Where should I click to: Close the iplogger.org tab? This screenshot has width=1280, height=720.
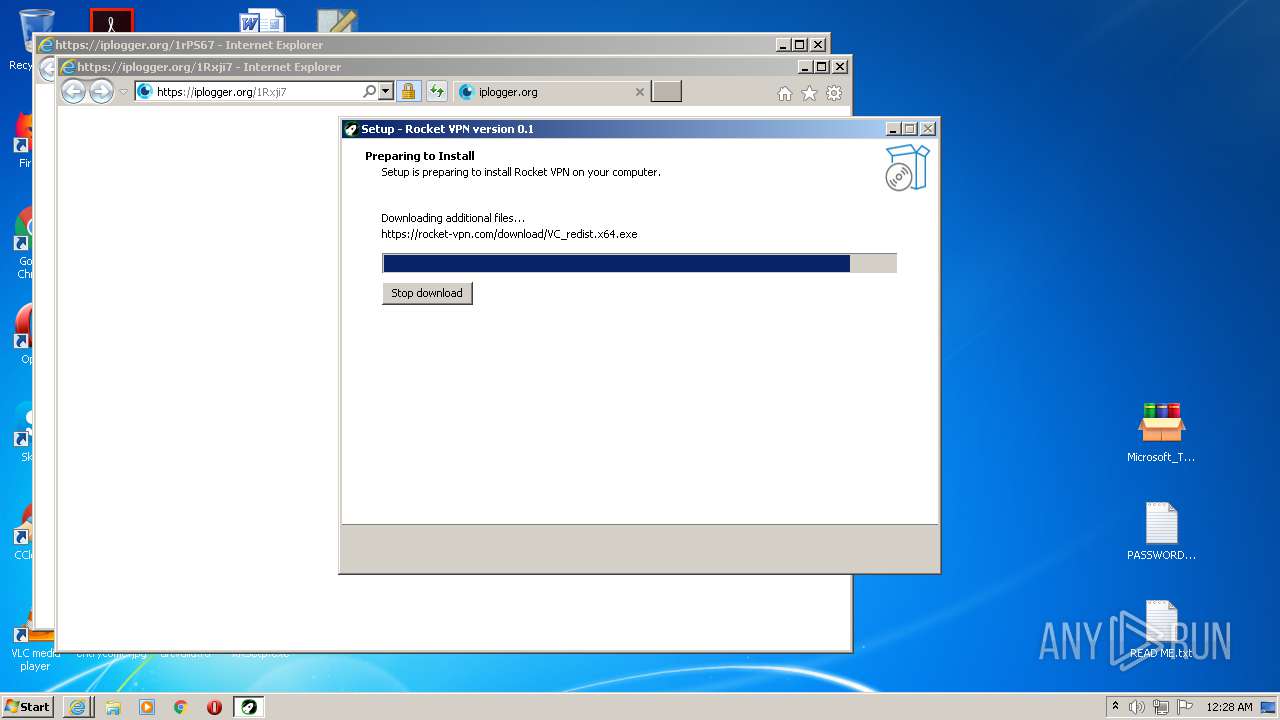640,92
